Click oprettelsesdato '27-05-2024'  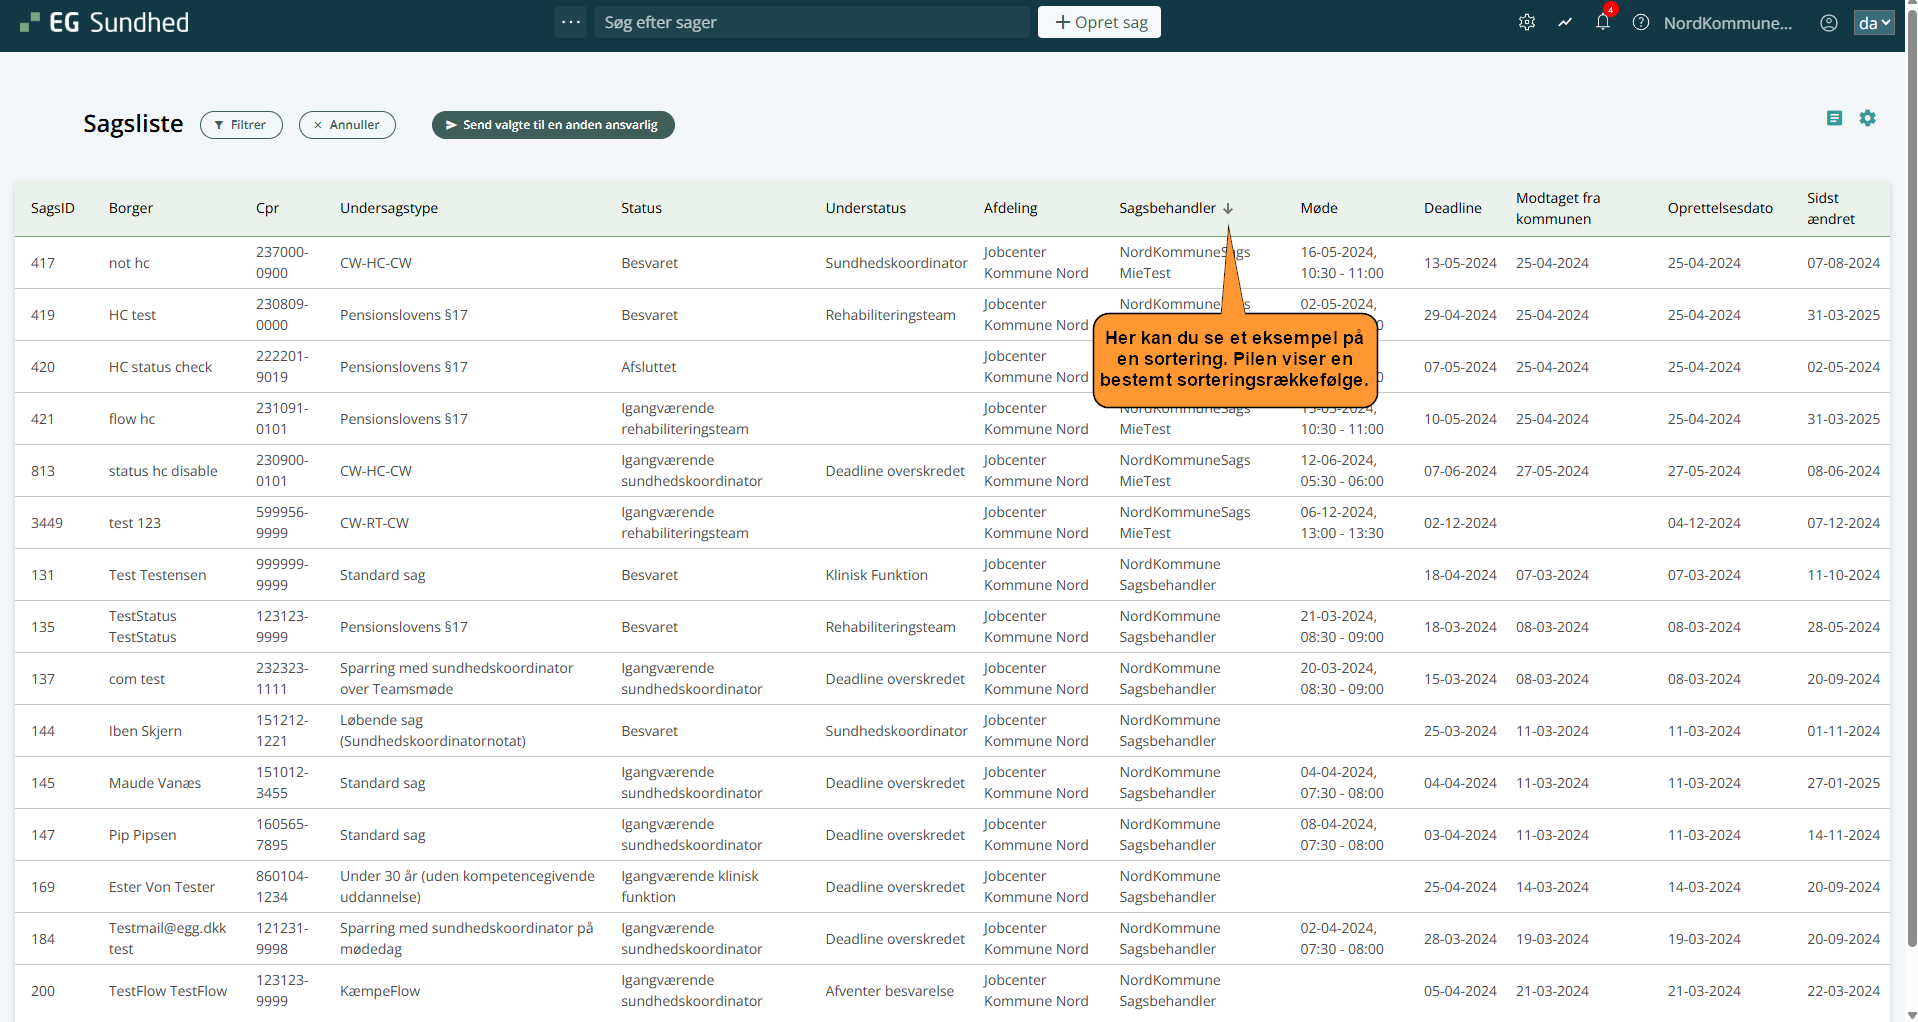(1704, 471)
